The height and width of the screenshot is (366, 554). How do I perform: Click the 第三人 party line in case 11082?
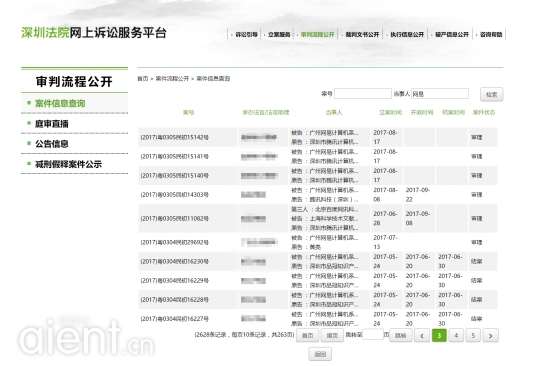coord(325,209)
